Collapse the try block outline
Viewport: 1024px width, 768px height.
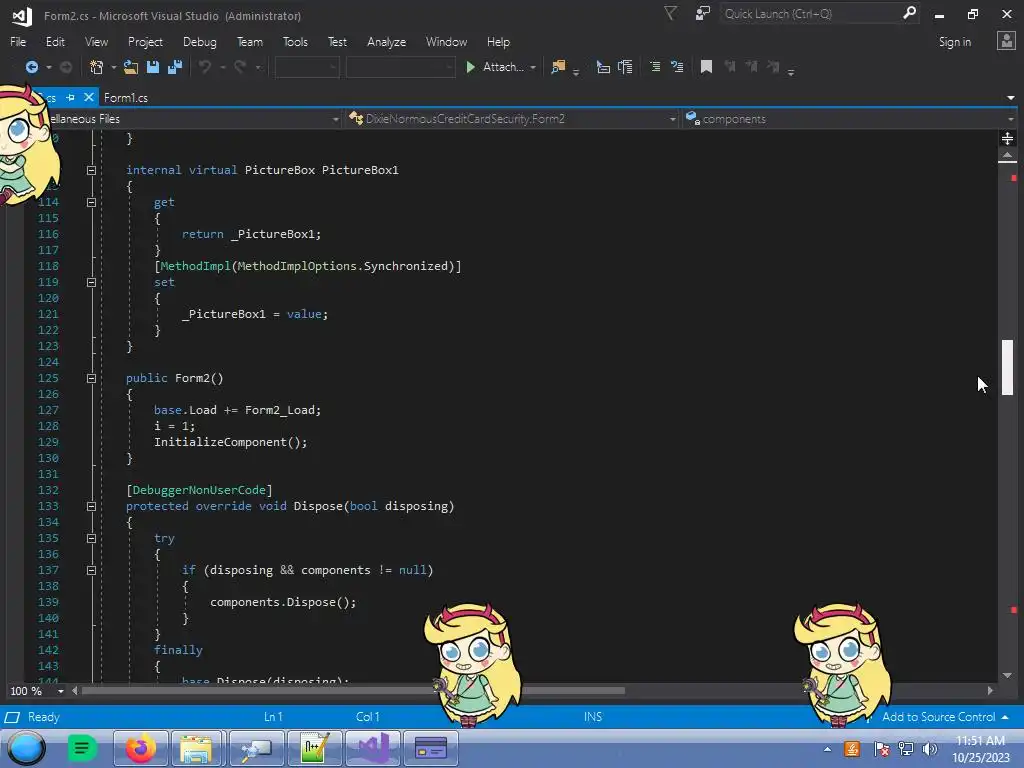click(x=91, y=539)
